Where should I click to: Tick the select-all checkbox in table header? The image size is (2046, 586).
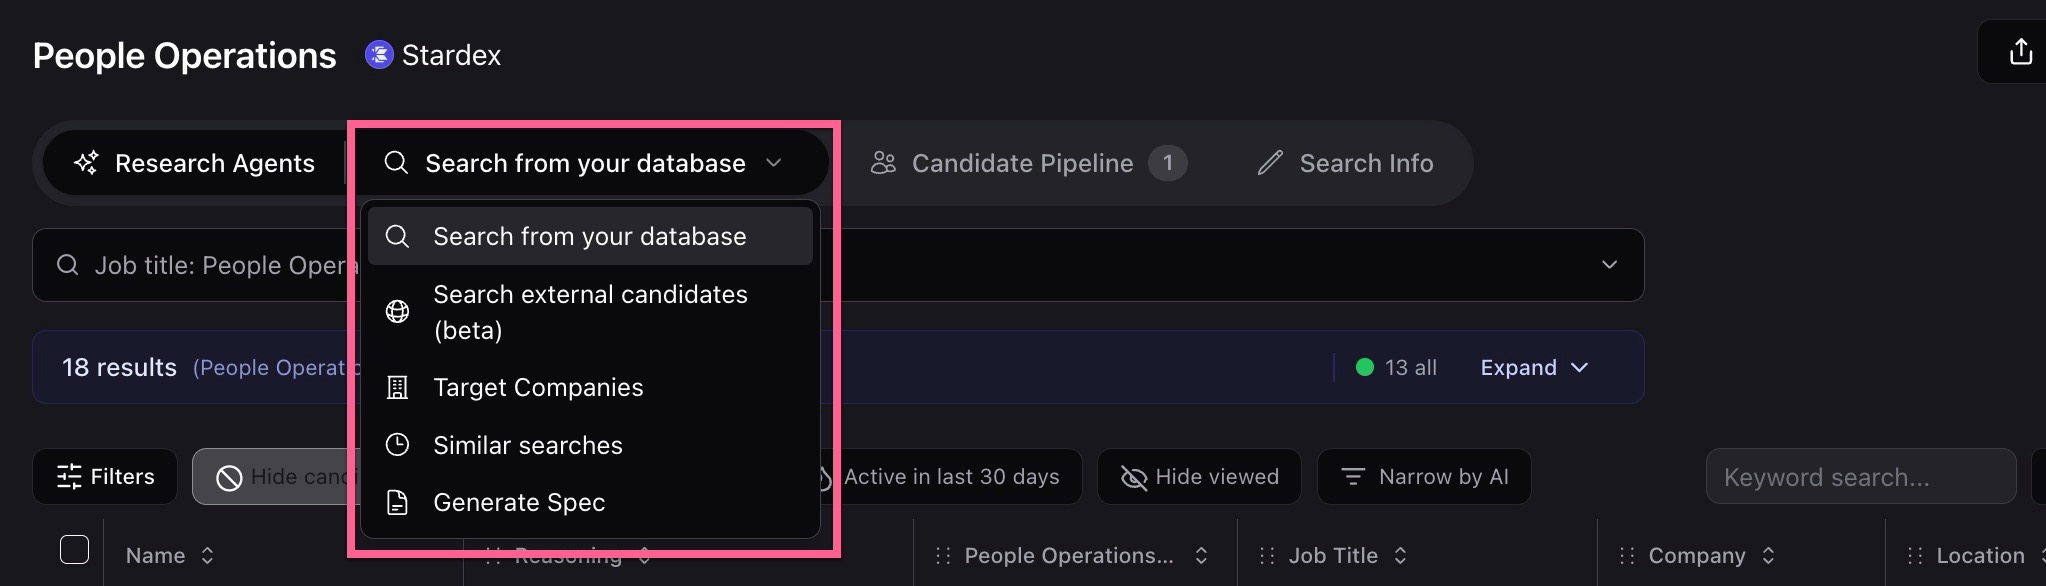point(75,550)
